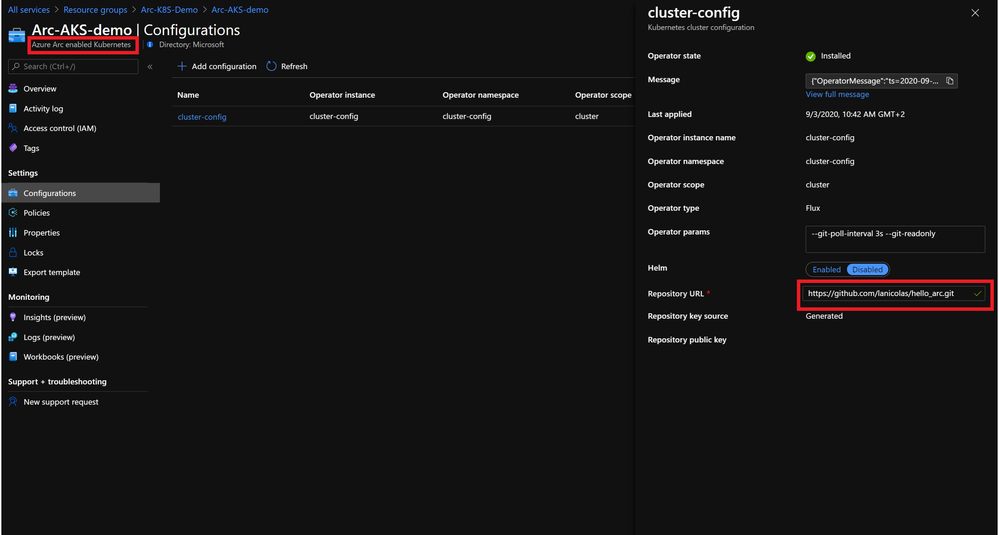999x535 pixels.
Task: Close the cluster-config panel
Action: (x=975, y=13)
